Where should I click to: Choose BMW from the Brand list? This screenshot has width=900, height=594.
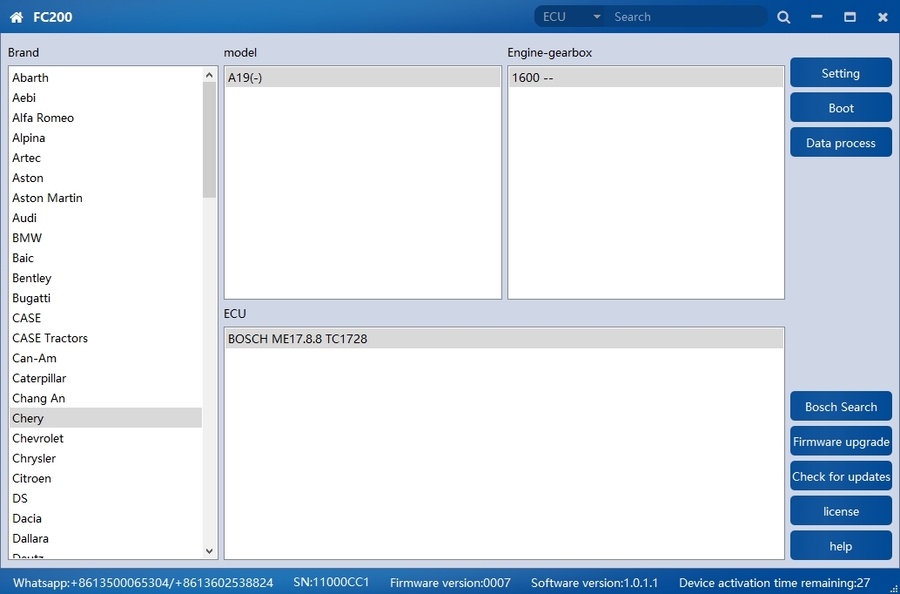coord(27,238)
